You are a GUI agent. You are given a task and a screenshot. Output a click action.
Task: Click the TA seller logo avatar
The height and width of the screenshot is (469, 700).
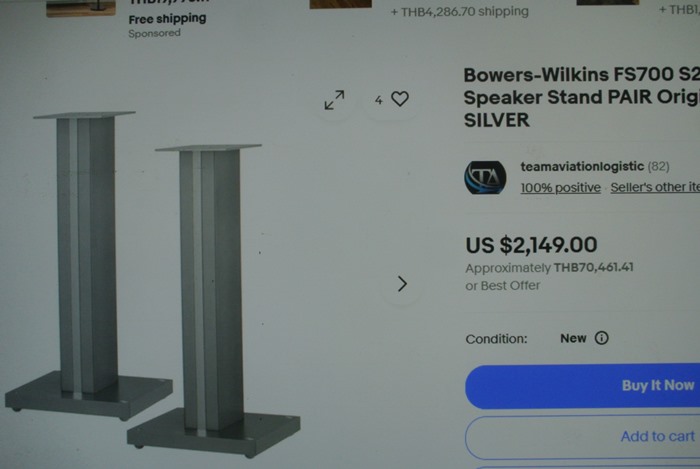click(x=485, y=178)
